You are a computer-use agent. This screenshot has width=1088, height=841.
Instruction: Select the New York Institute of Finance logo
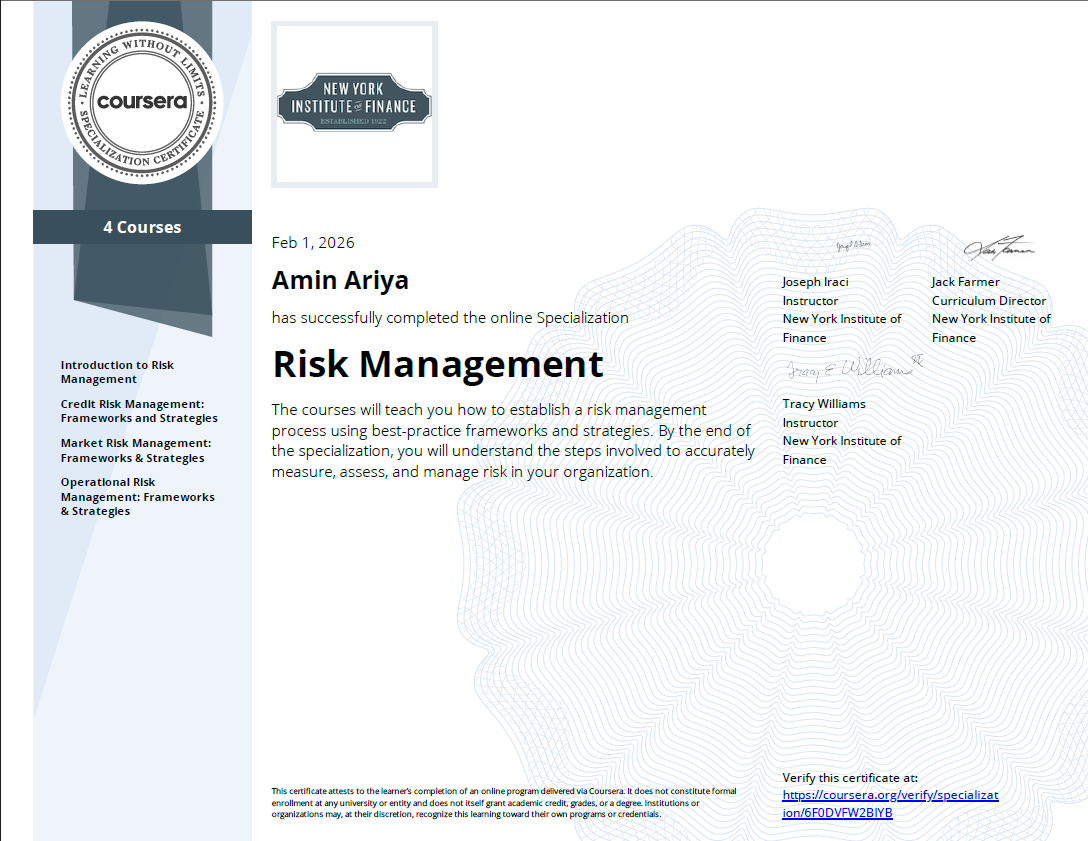[x=353, y=103]
